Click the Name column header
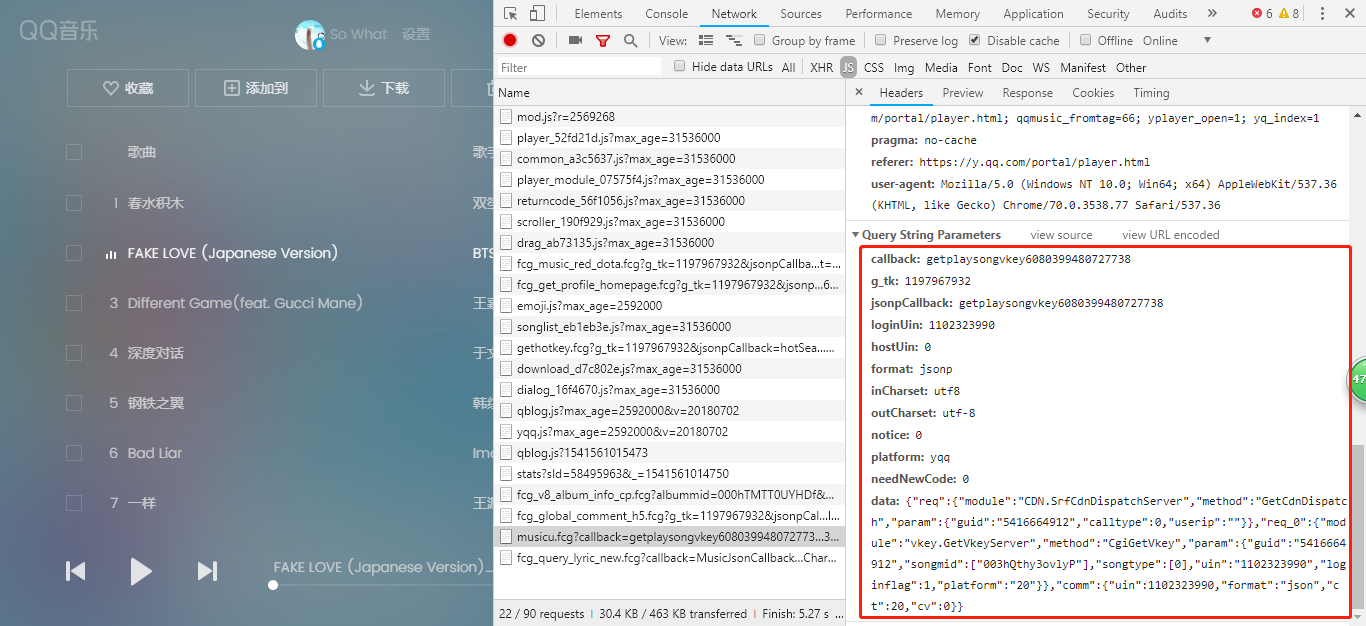Screen dimensions: 1366x626 670,93
